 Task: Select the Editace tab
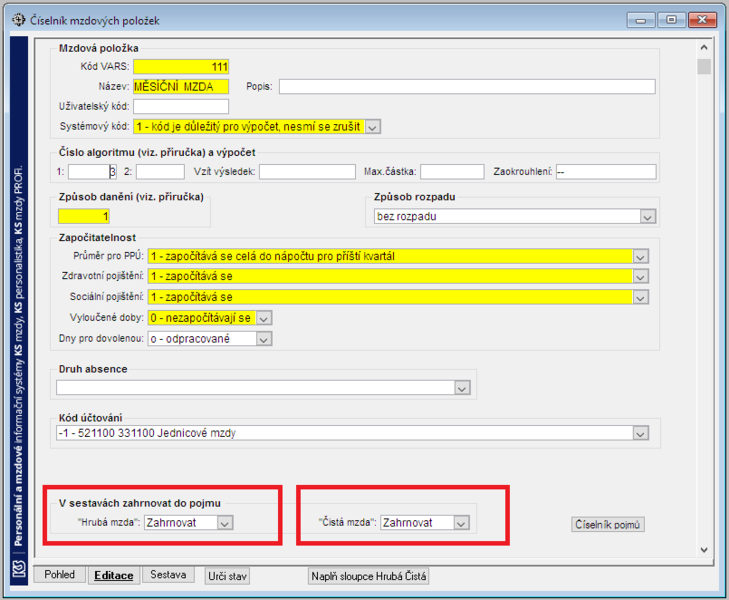[114, 575]
